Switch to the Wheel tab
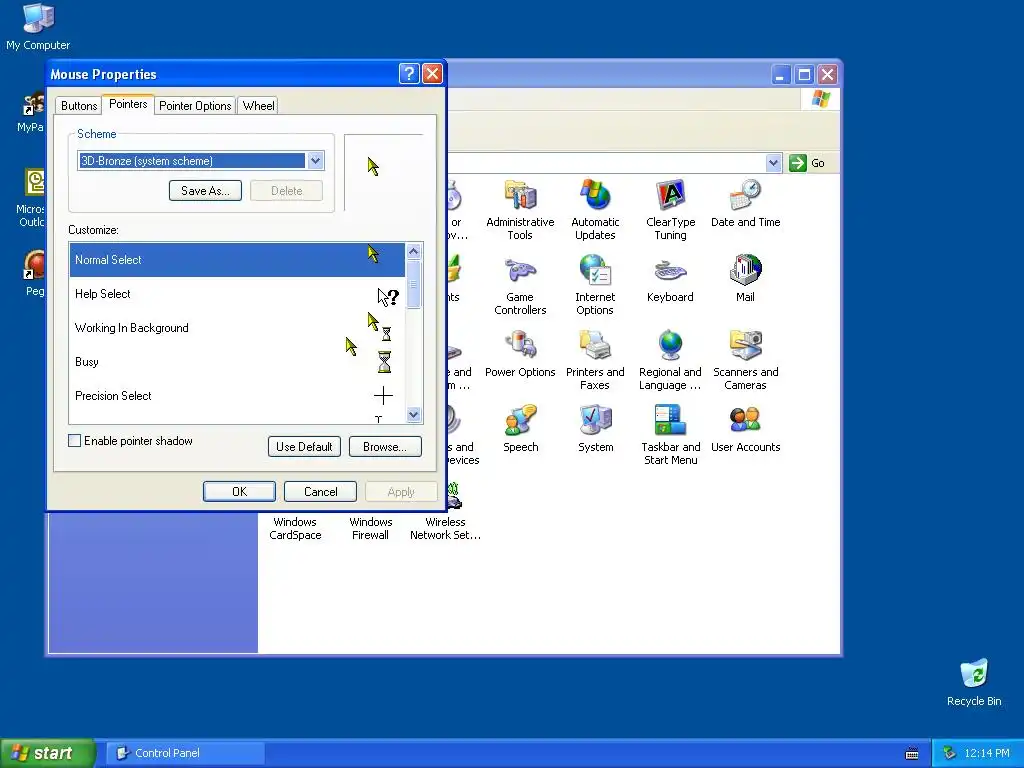 tap(259, 106)
